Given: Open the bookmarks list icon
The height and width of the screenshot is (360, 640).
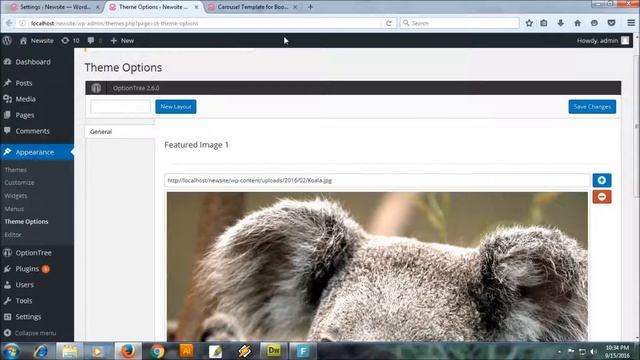Looking at the screenshot, I should pos(544,23).
